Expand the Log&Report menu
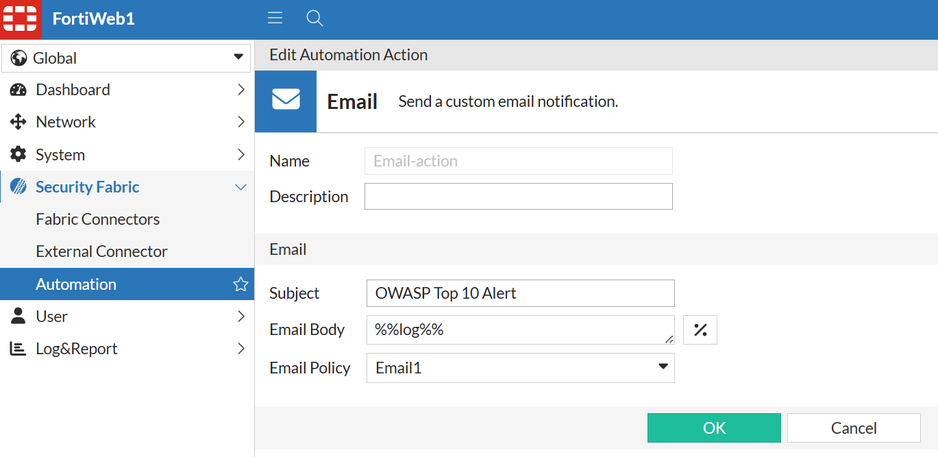 point(240,349)
